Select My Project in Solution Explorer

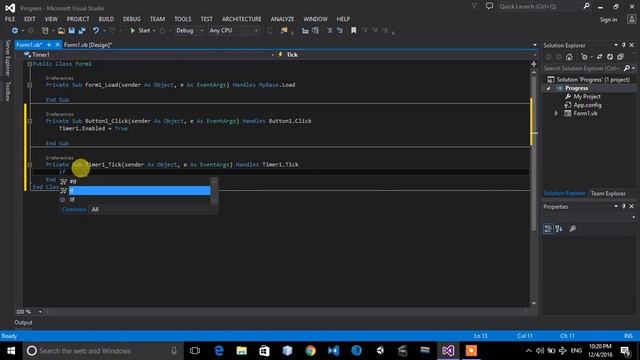coord(587,97)
